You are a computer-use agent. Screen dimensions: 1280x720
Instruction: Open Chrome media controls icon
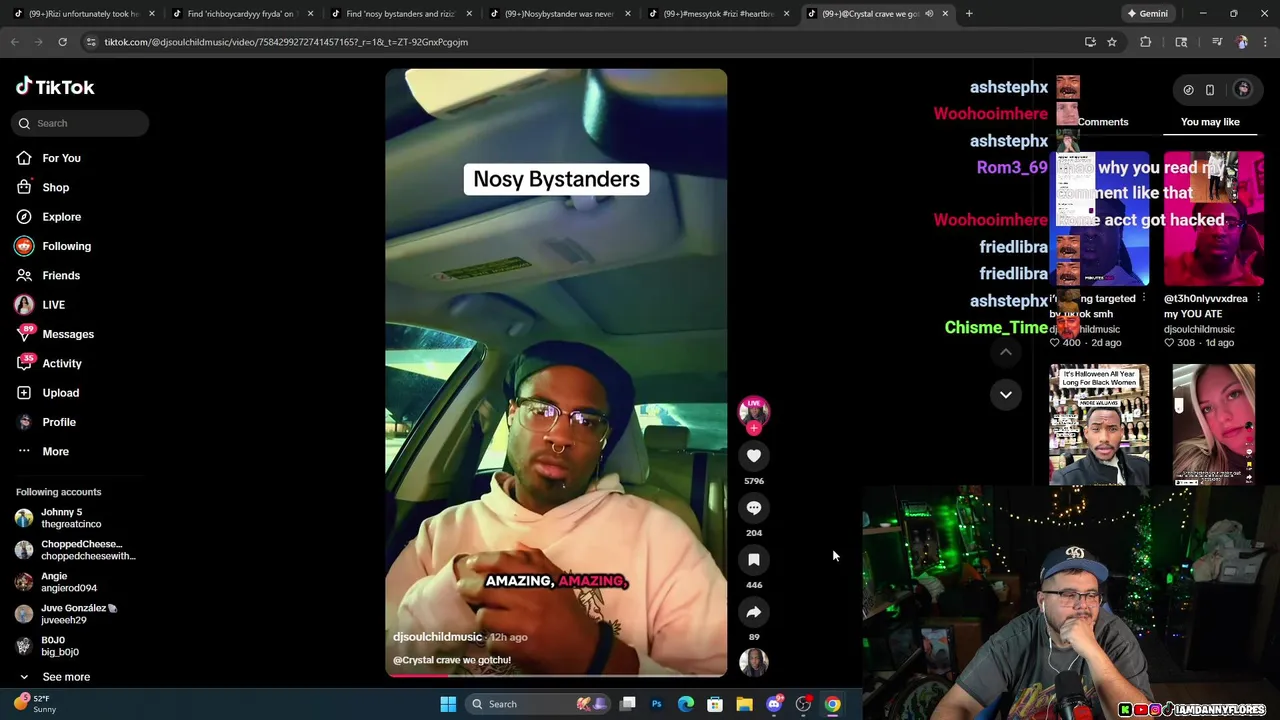[x=1216, y=42]
